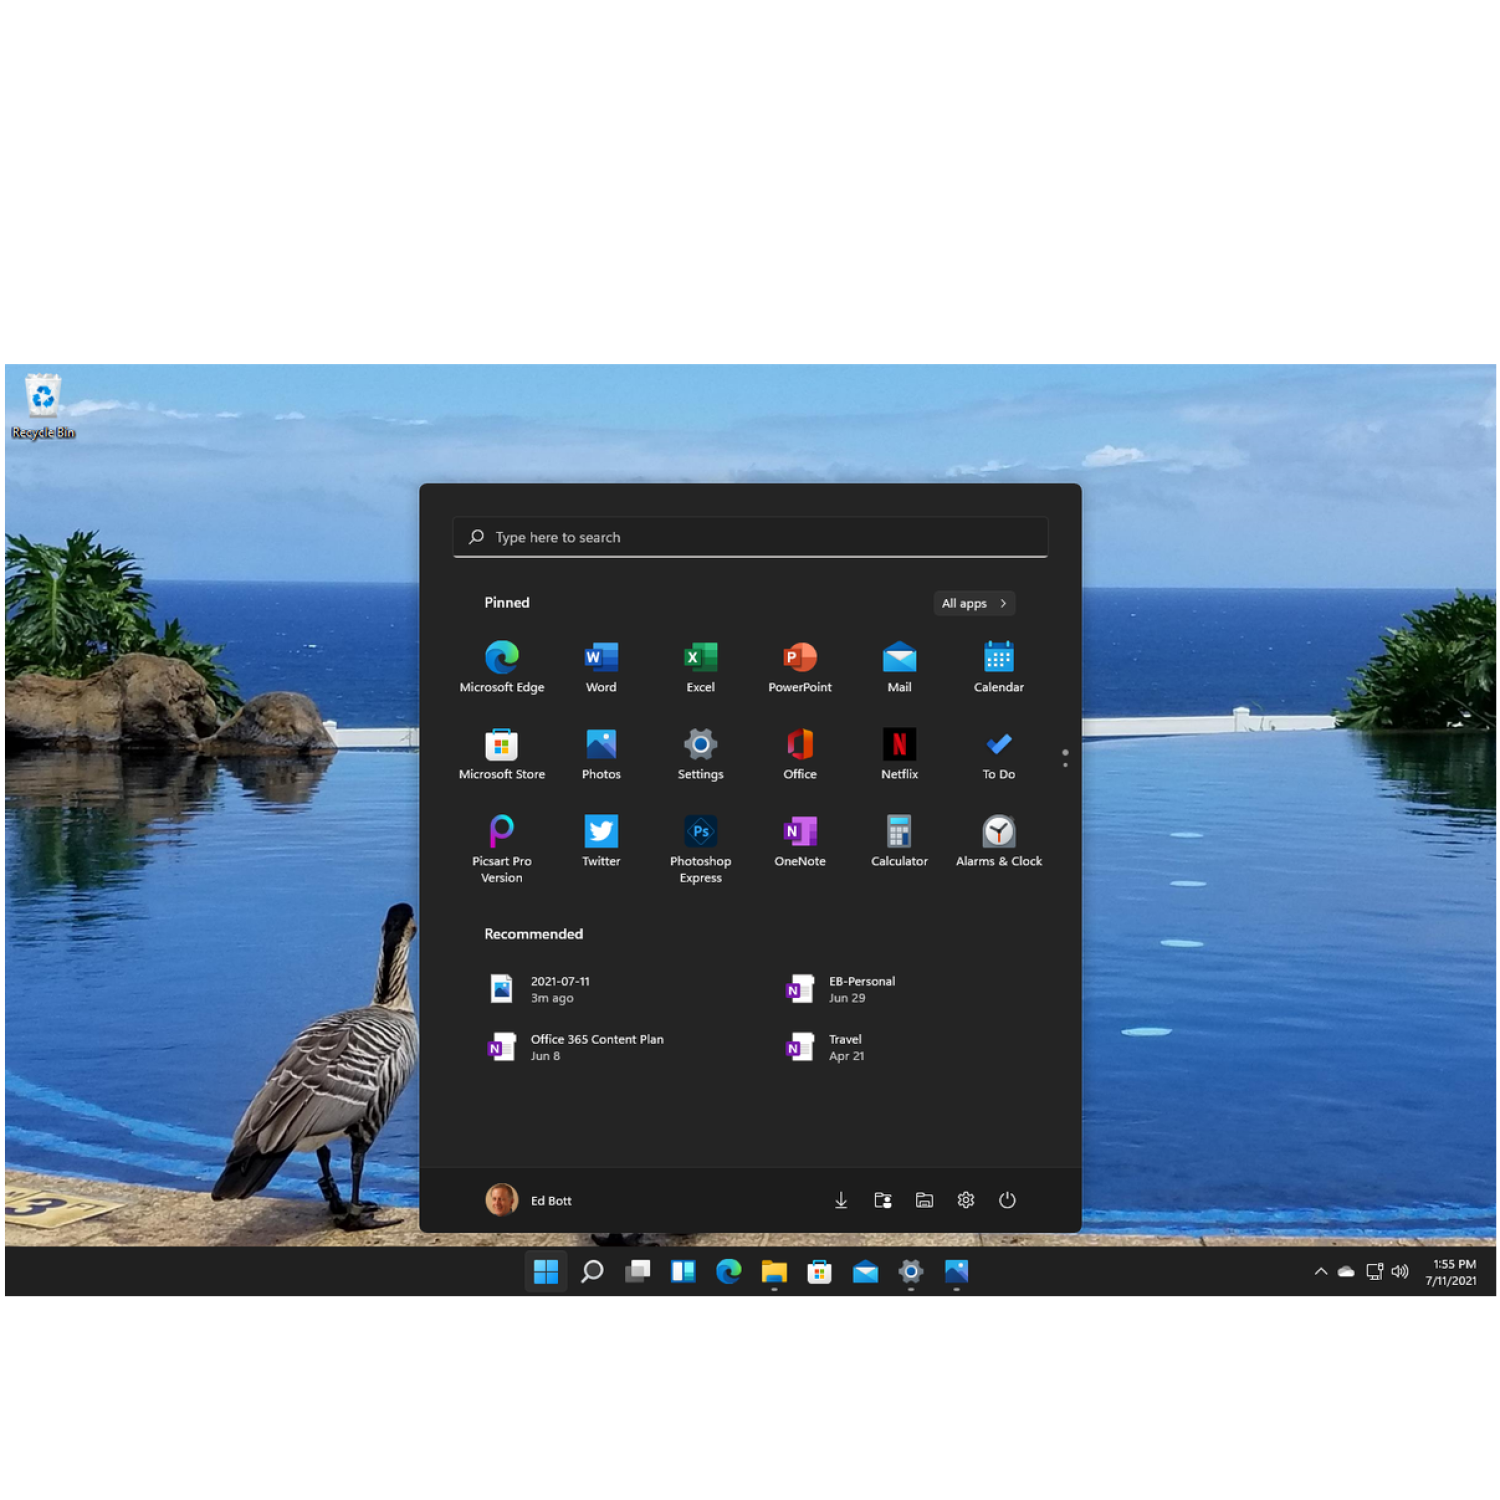The image size is (1500, 1500).
Task: Launch PowerPoint from Start menu
Action: 799,658
